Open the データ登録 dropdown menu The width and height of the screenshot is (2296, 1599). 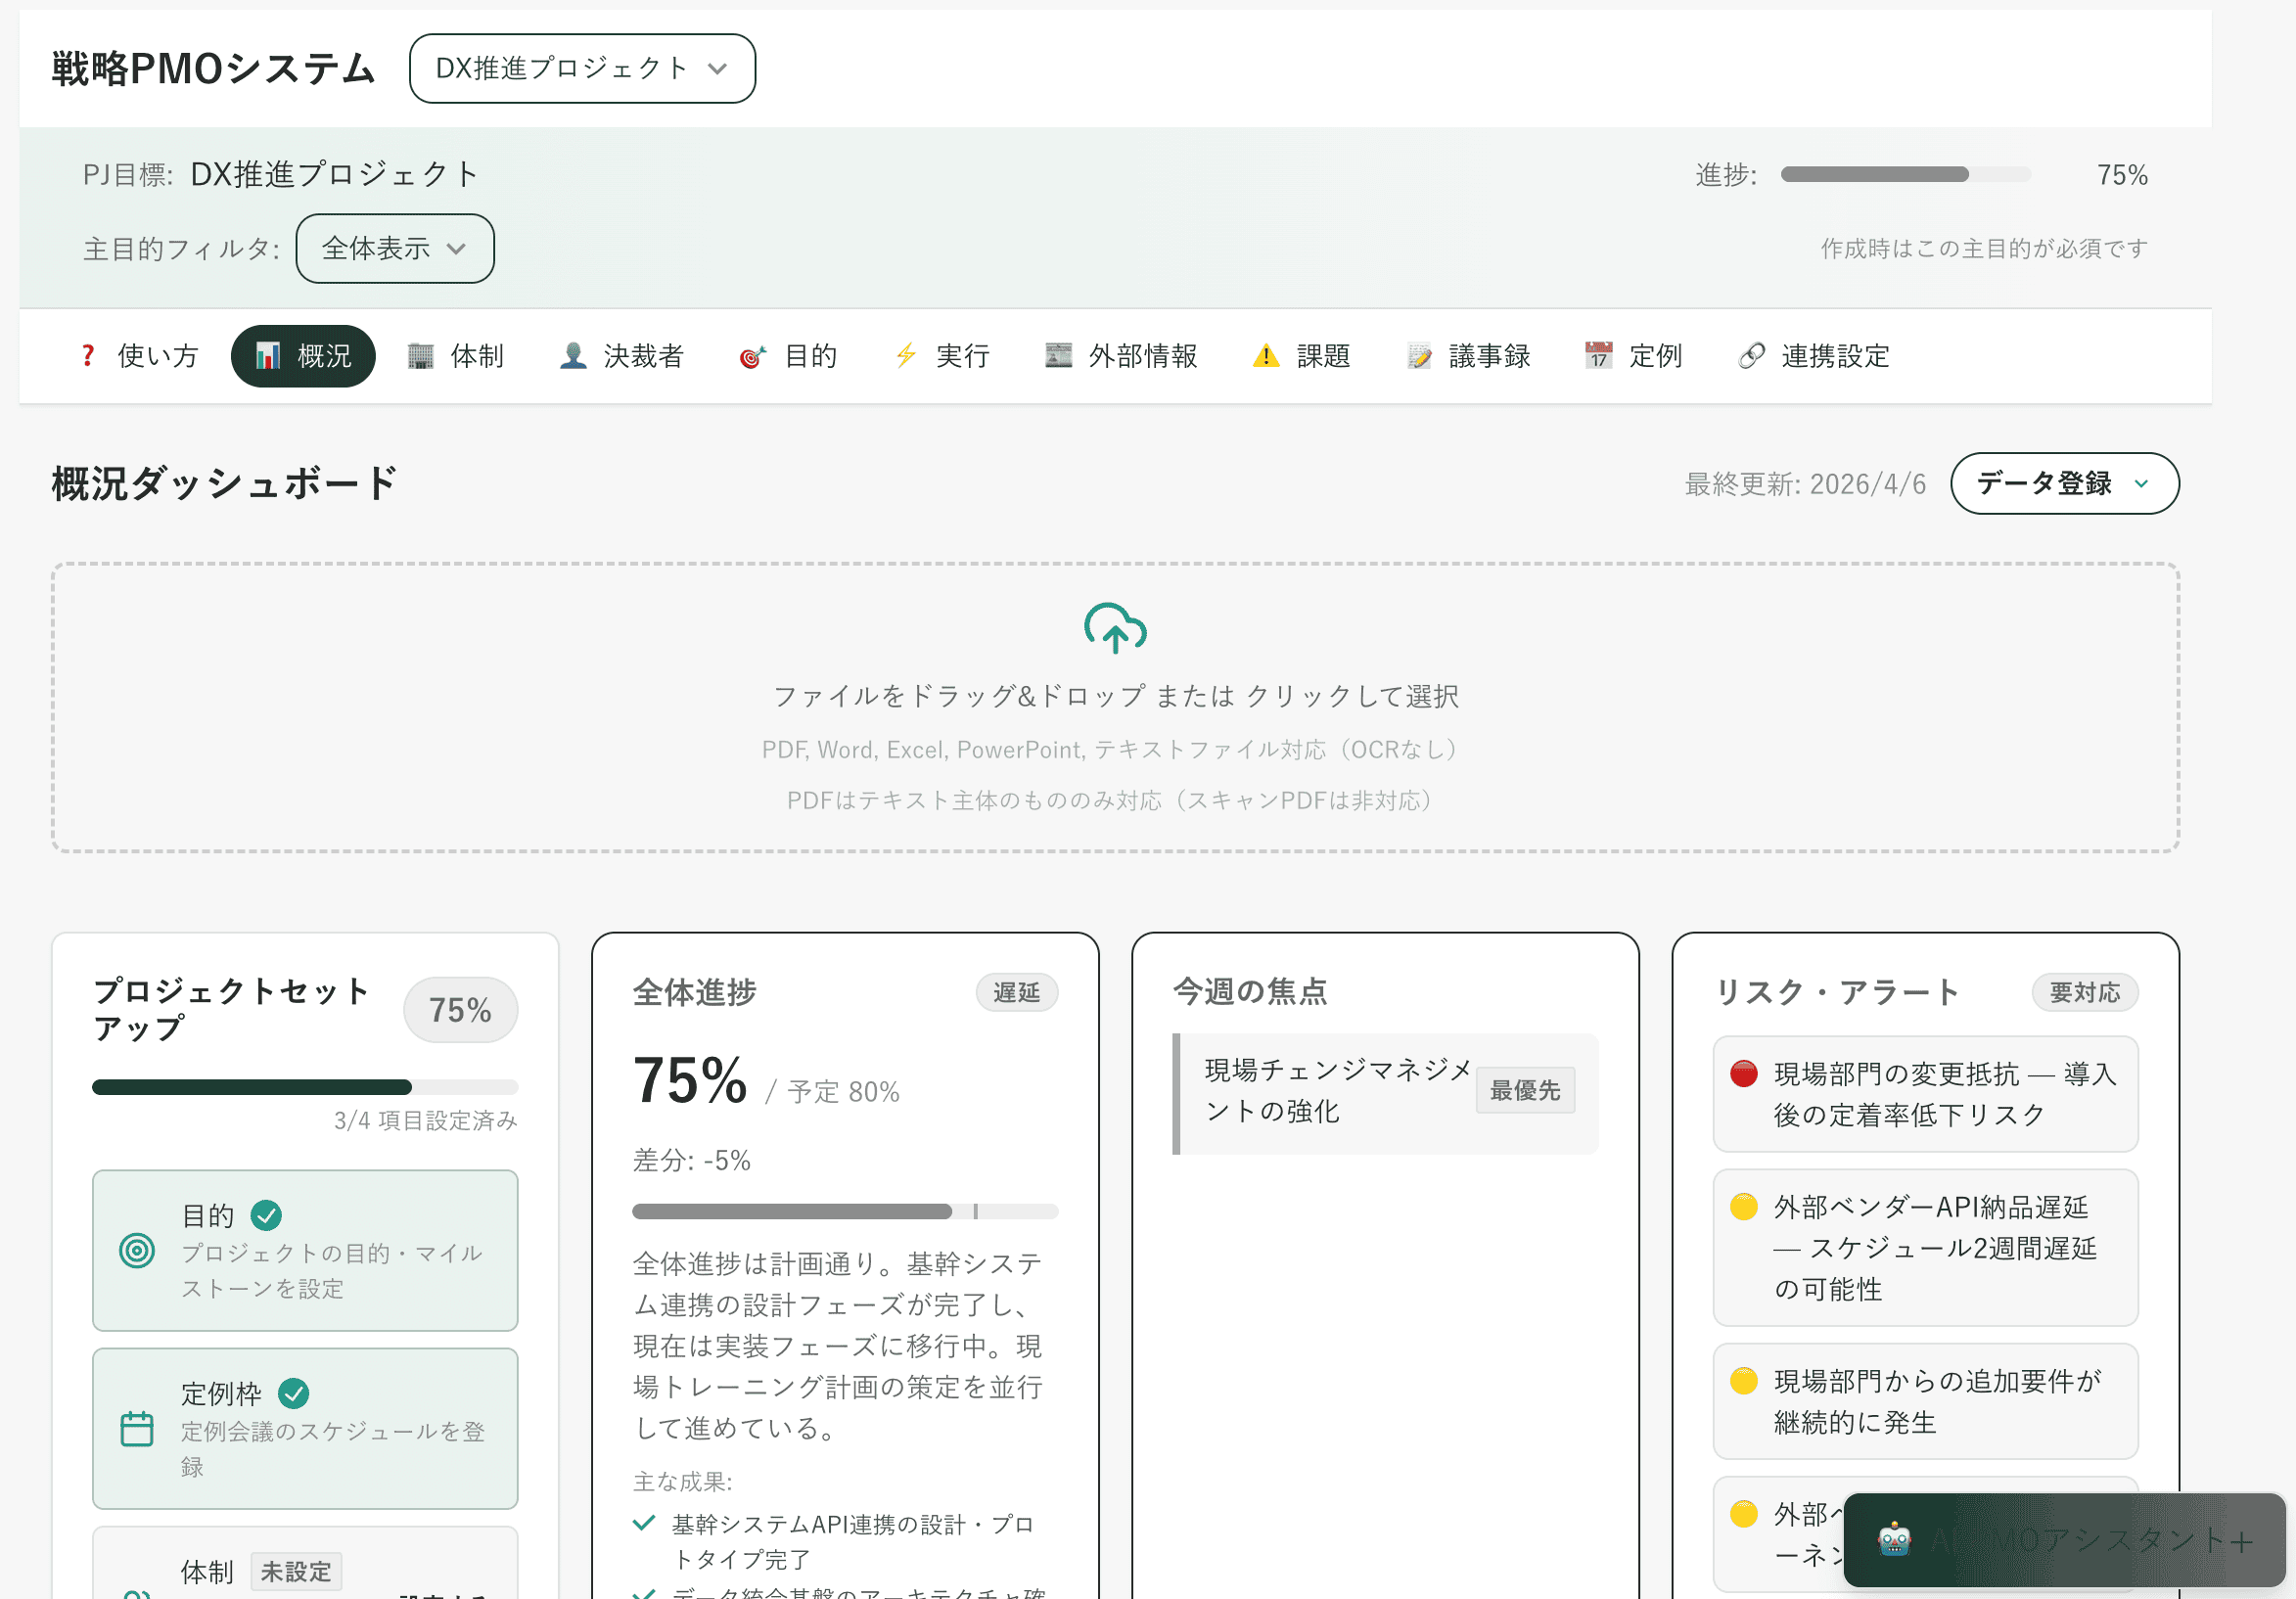pos(2065,483)
